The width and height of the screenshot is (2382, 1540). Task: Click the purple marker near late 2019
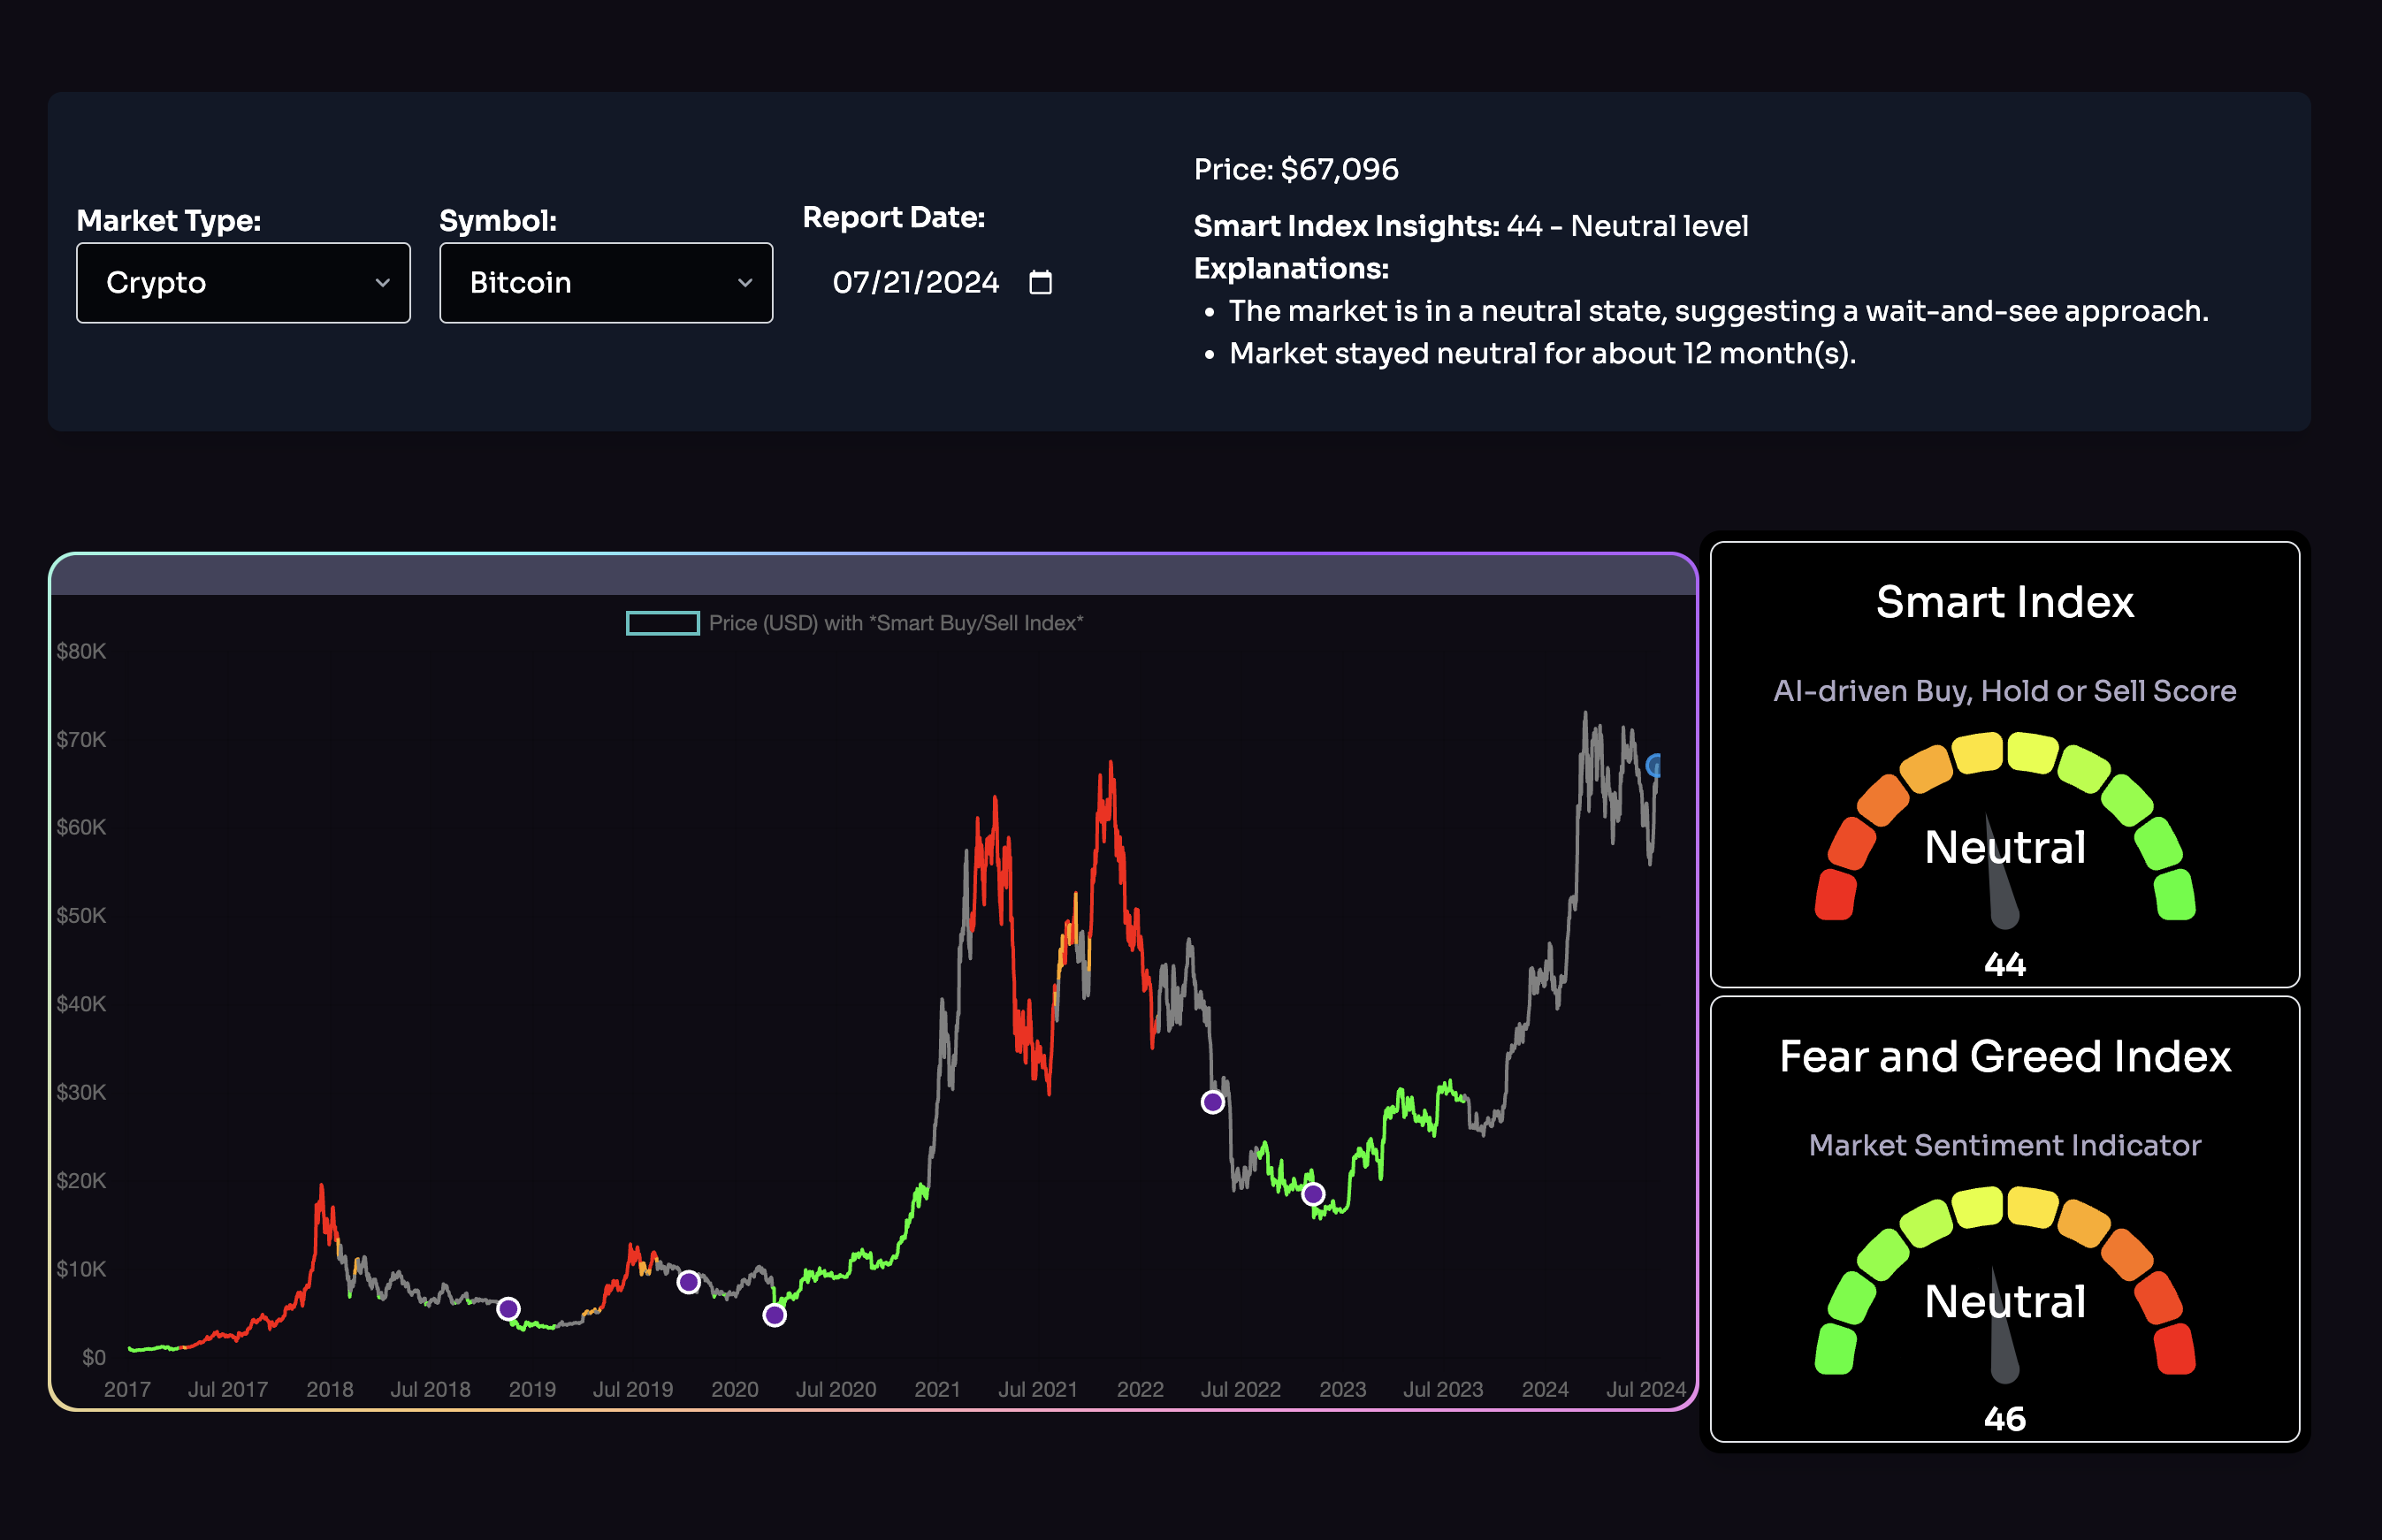688,1282
